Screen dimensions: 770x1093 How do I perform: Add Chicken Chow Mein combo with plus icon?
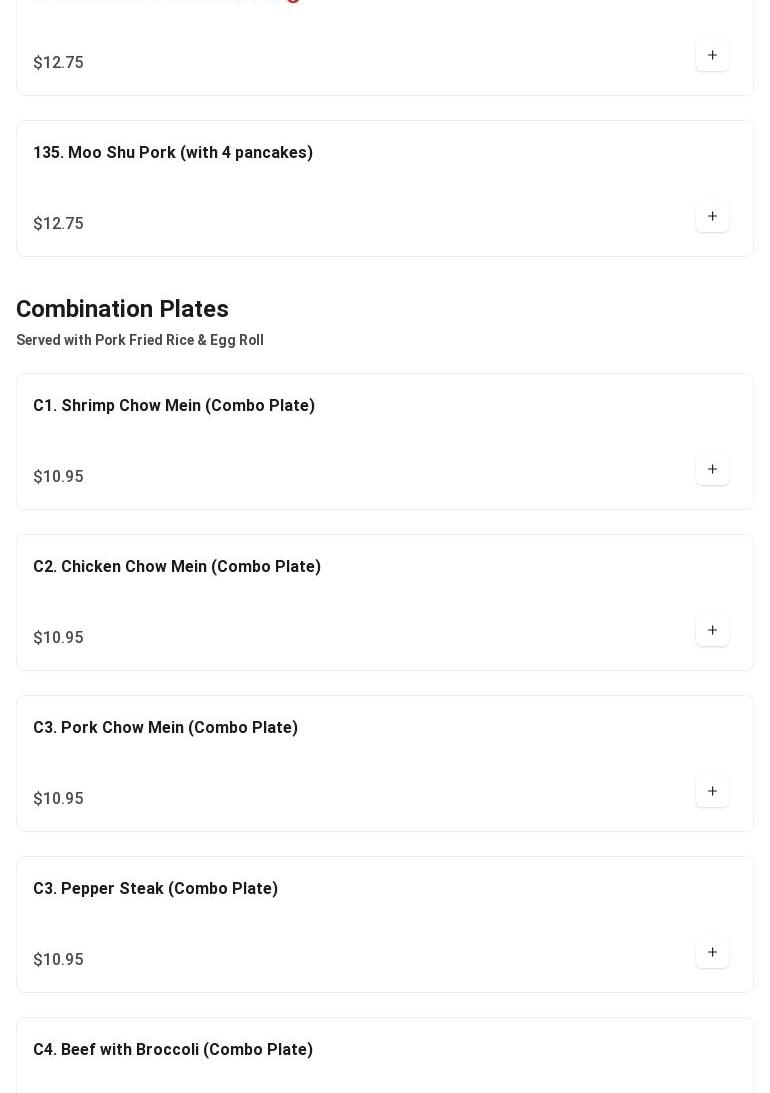tap(712, 630)
